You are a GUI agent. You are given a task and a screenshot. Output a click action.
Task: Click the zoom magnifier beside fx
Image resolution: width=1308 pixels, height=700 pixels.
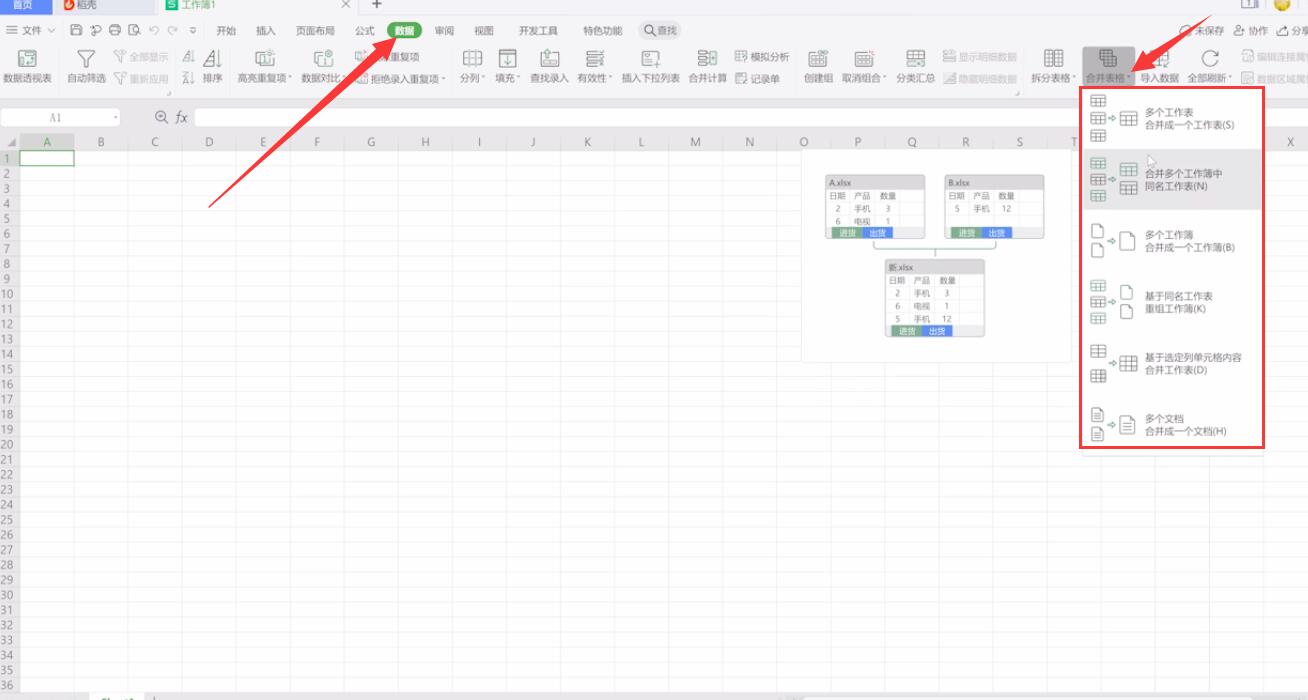[x=161, y=117]
